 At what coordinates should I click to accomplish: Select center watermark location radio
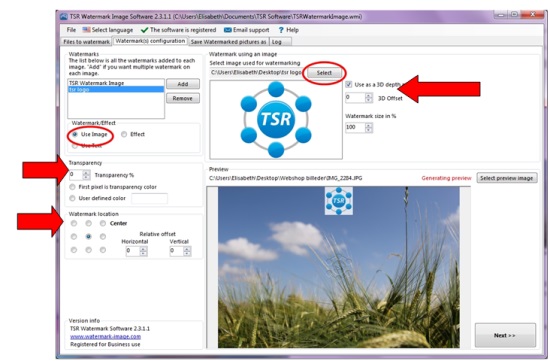coord(88,237)
